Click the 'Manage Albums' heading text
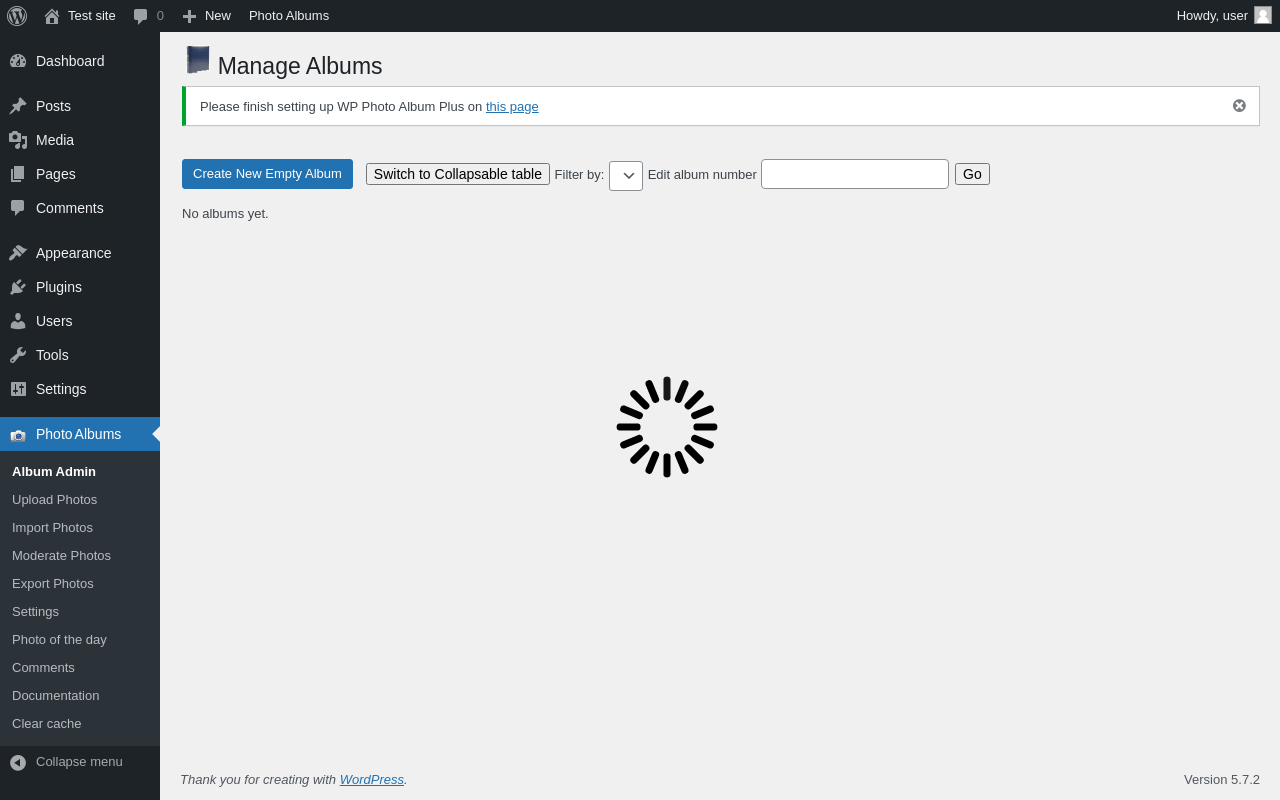Viewport: 1280px width, 800px height. click(300, 66)
